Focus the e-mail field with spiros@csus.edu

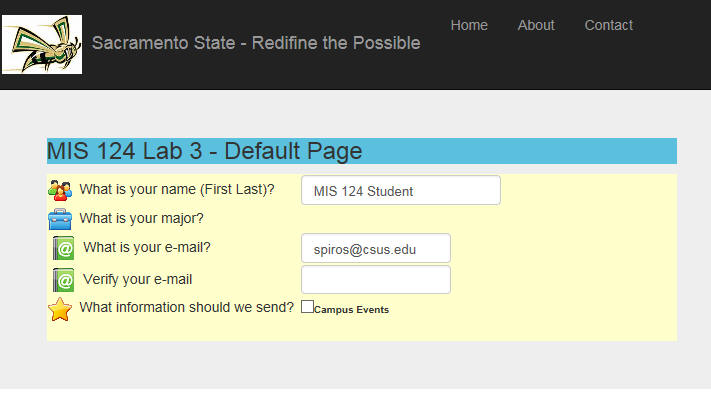tap(376, 248)
